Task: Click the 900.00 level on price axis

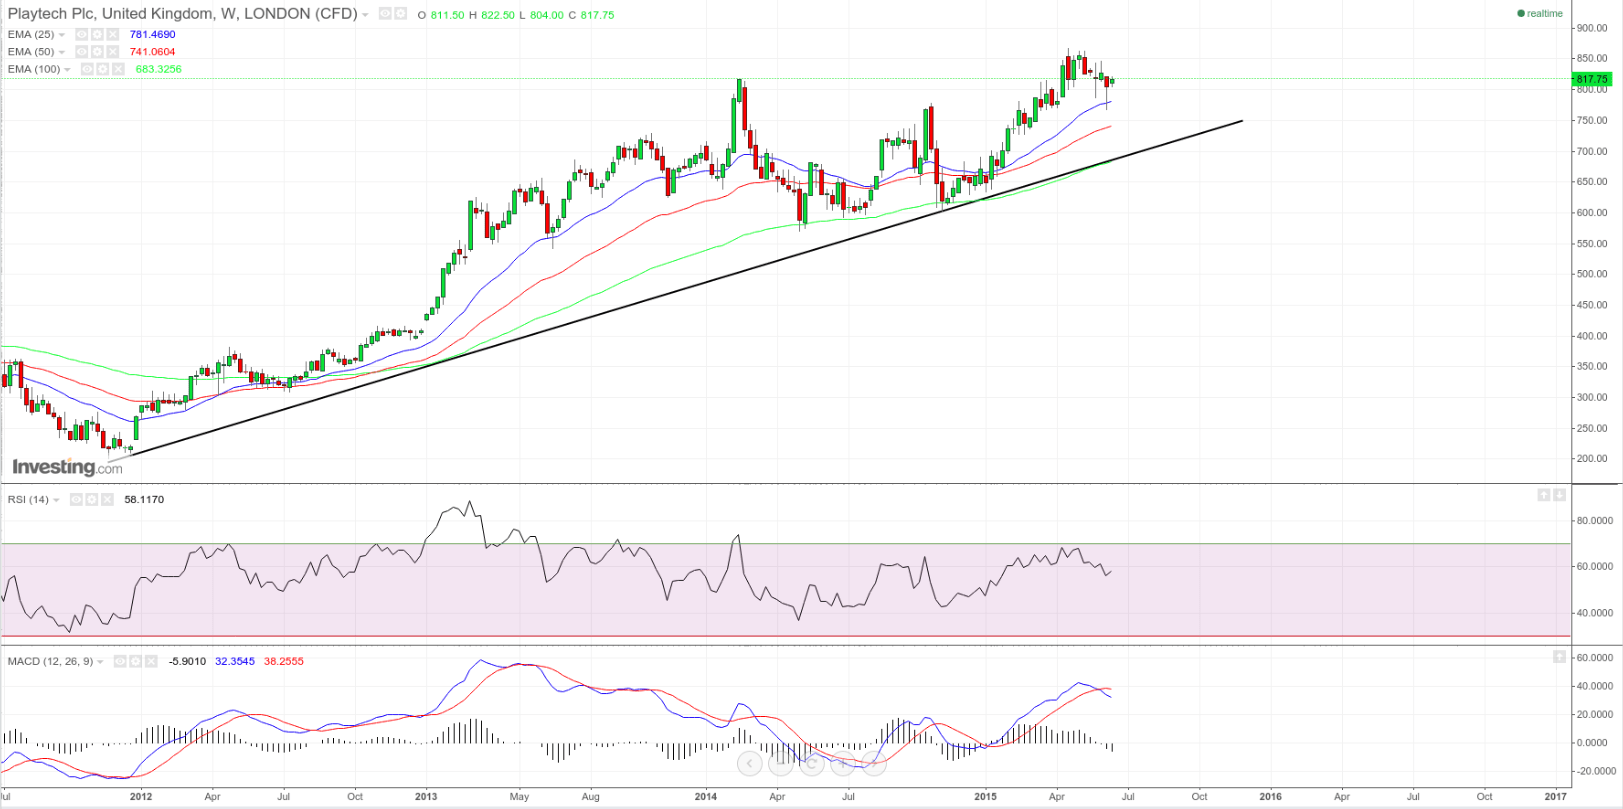Action: click(1592, 28)
